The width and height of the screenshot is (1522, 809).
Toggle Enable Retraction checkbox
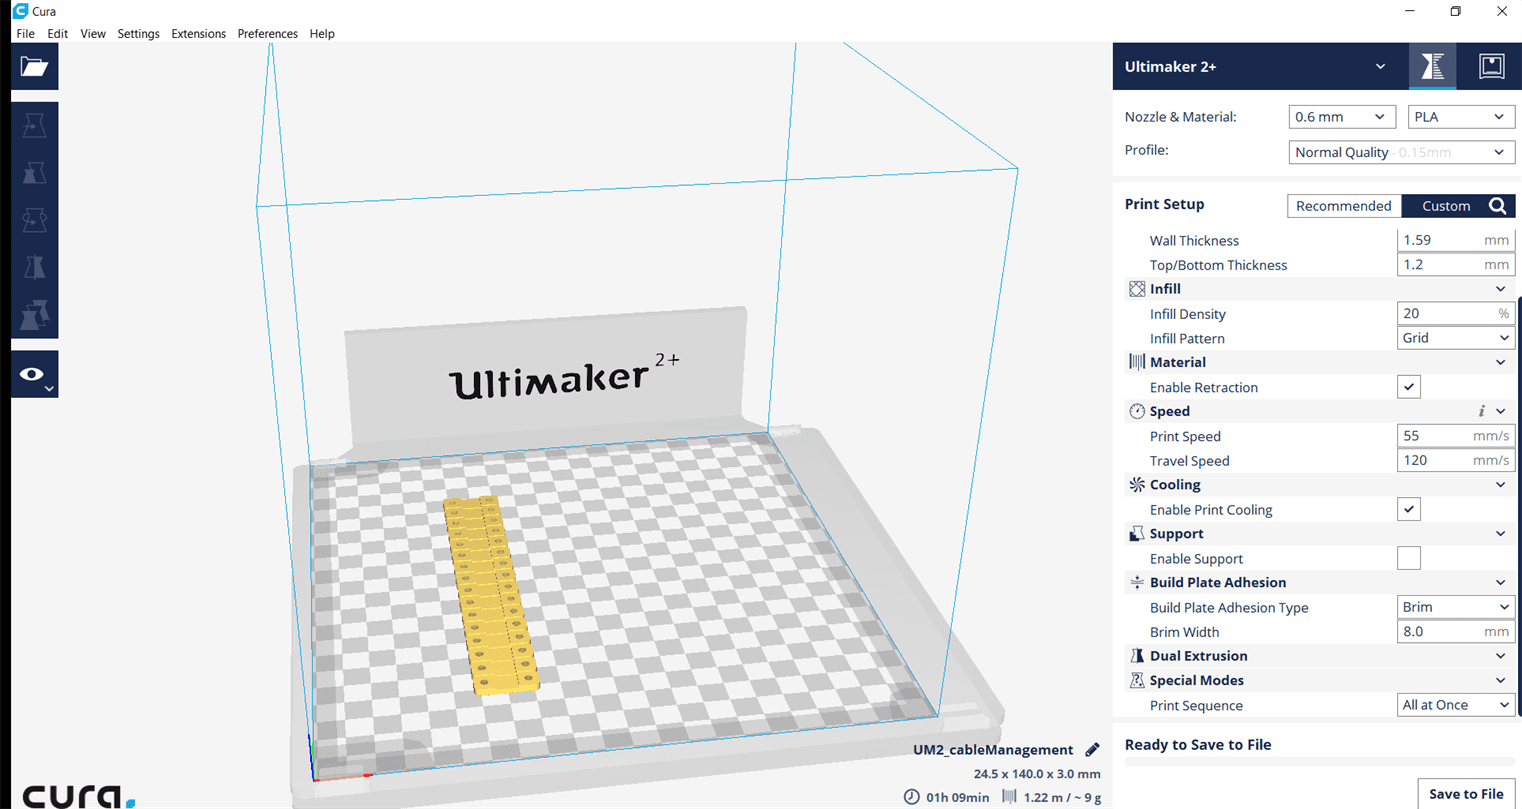[x=1409, y=387]
